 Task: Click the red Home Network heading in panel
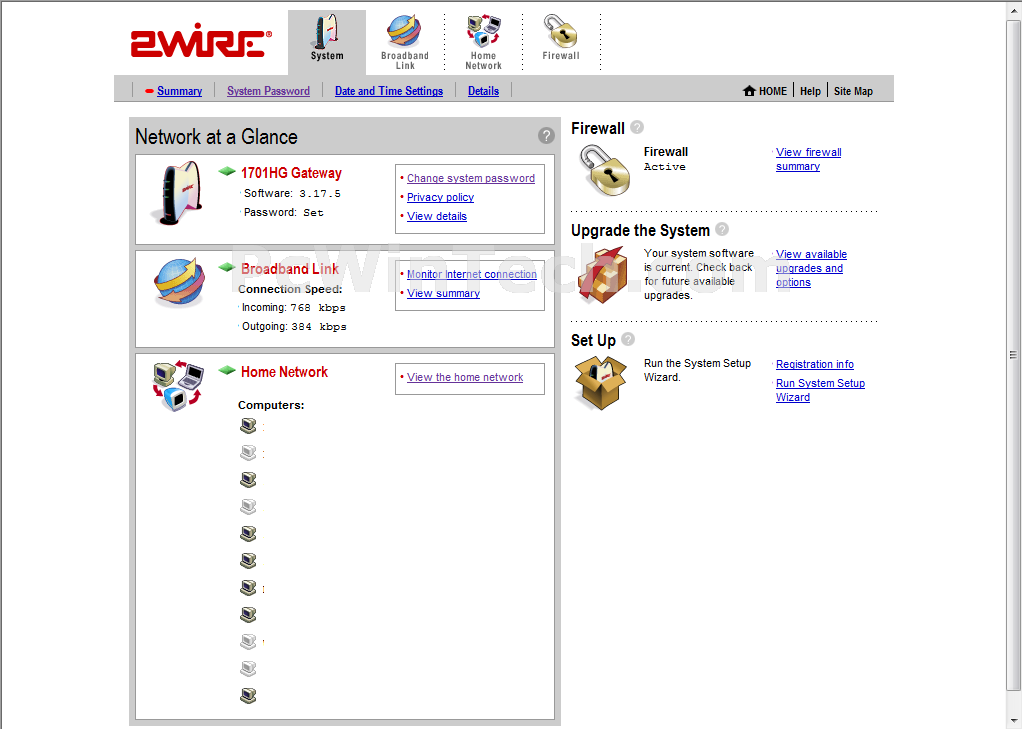284,372
